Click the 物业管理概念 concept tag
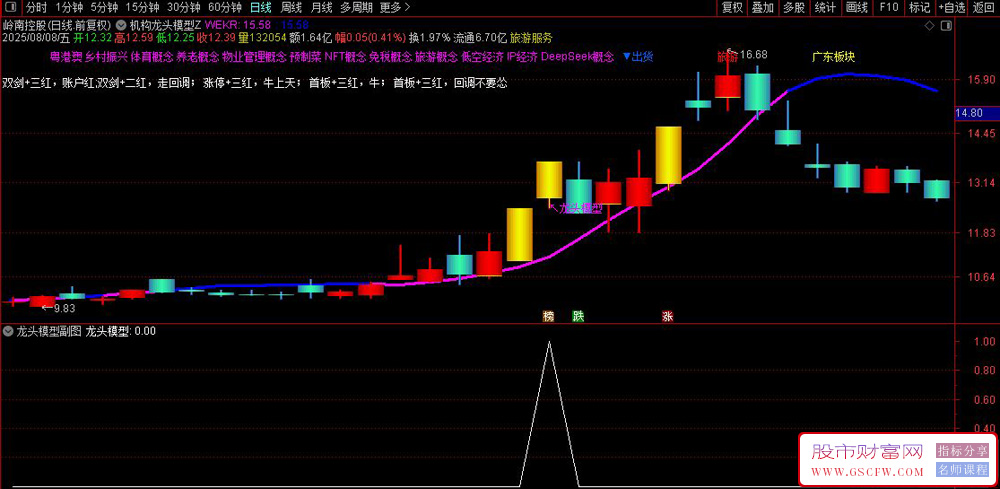1000x489 pixels. [254, 57]
